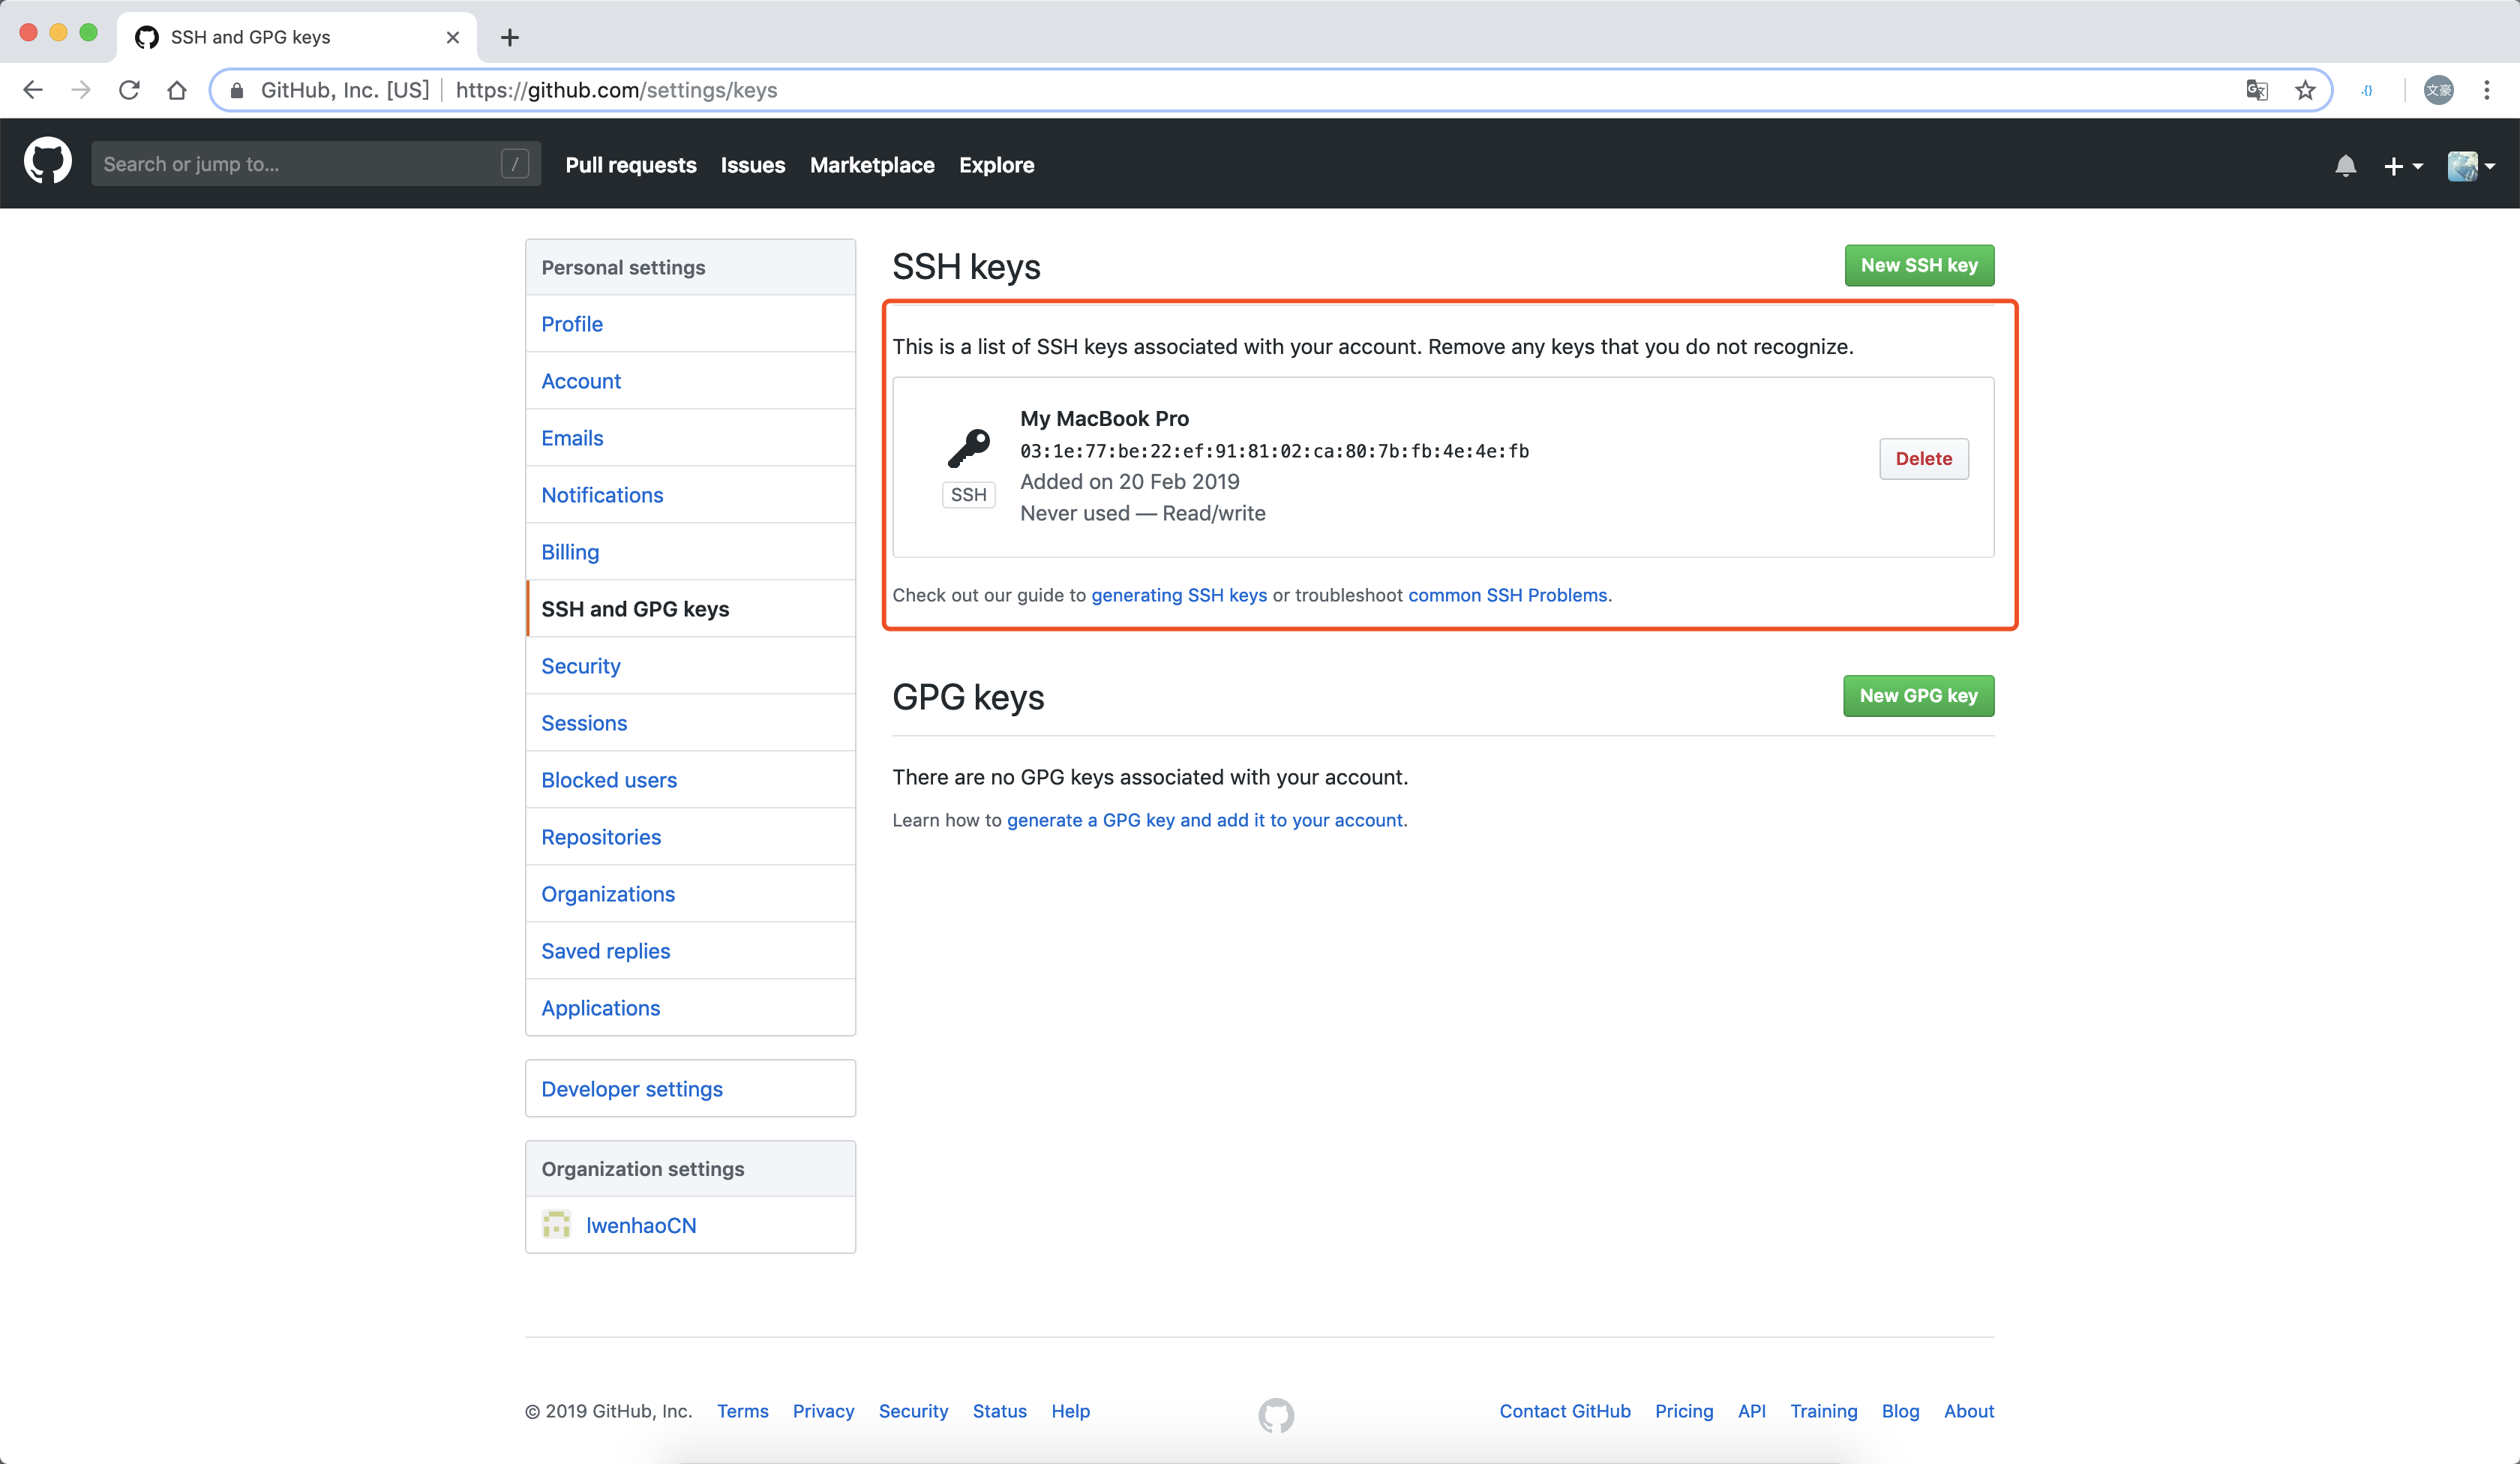Select the SSH and GPG keys browser tab
Screen dimensions: 2520x1464
[297, 37]
